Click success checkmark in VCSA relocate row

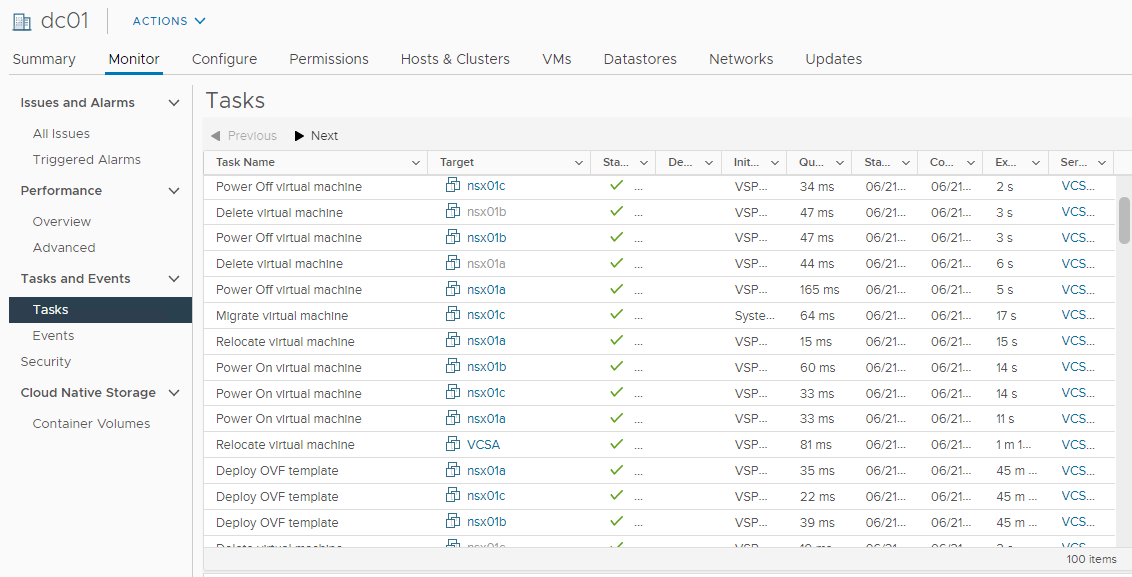616,444
